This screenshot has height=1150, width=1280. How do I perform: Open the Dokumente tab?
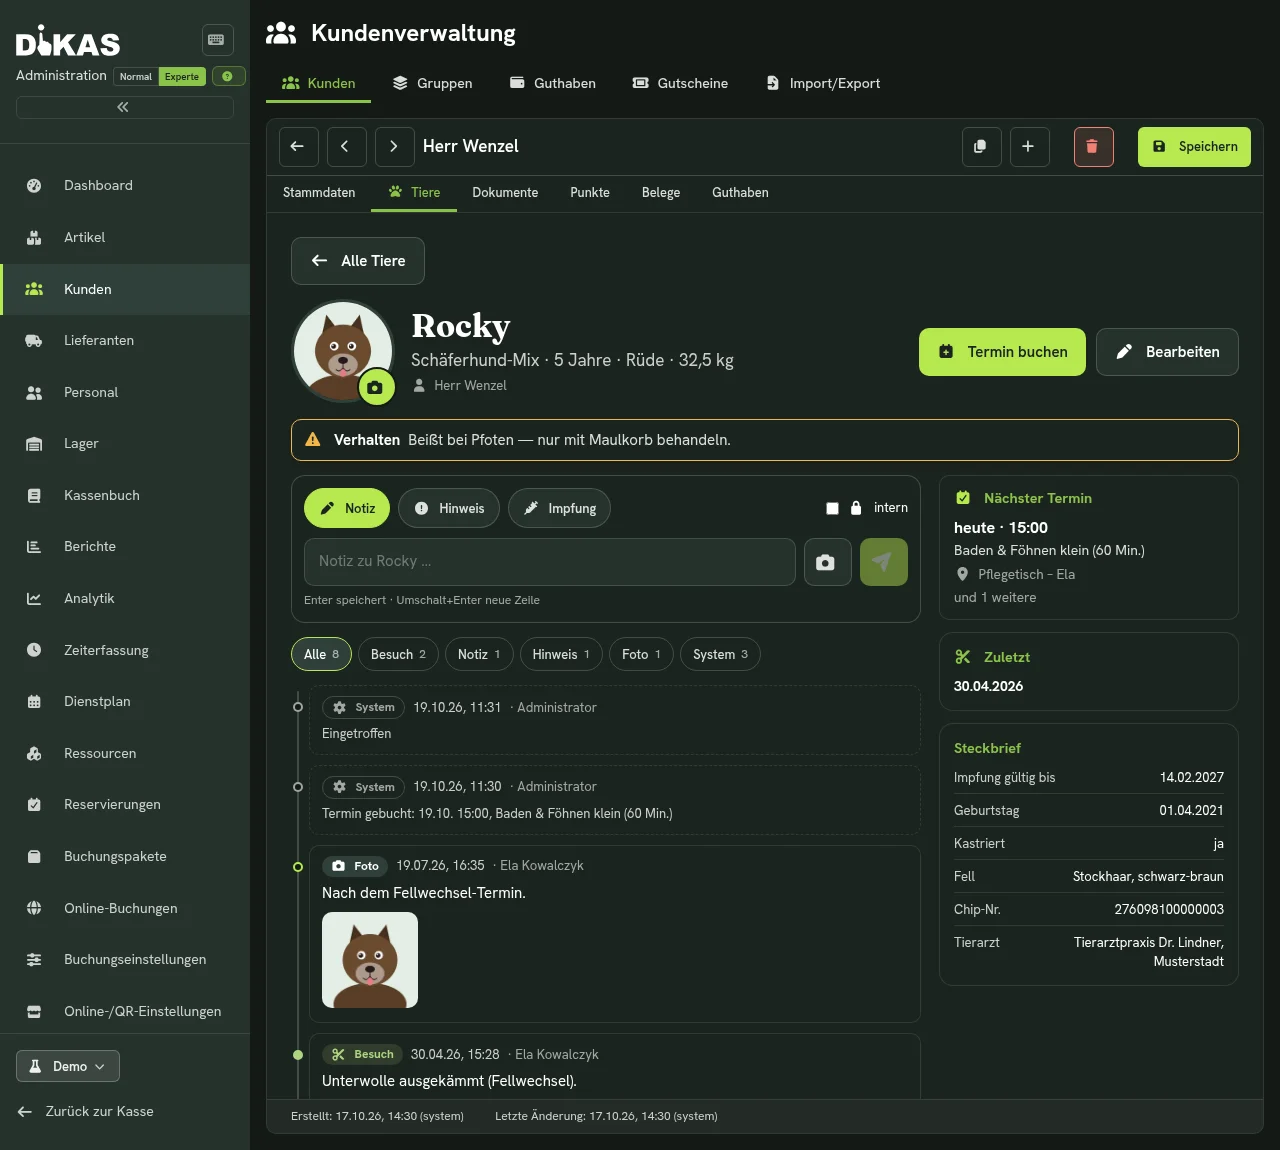pyautogui.click(x=505, y=192)
